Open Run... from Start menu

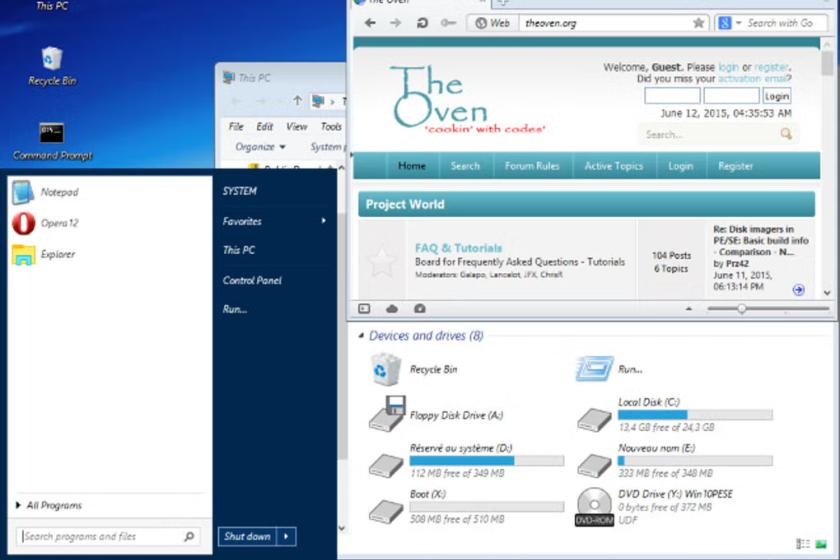tap(235, 309)
